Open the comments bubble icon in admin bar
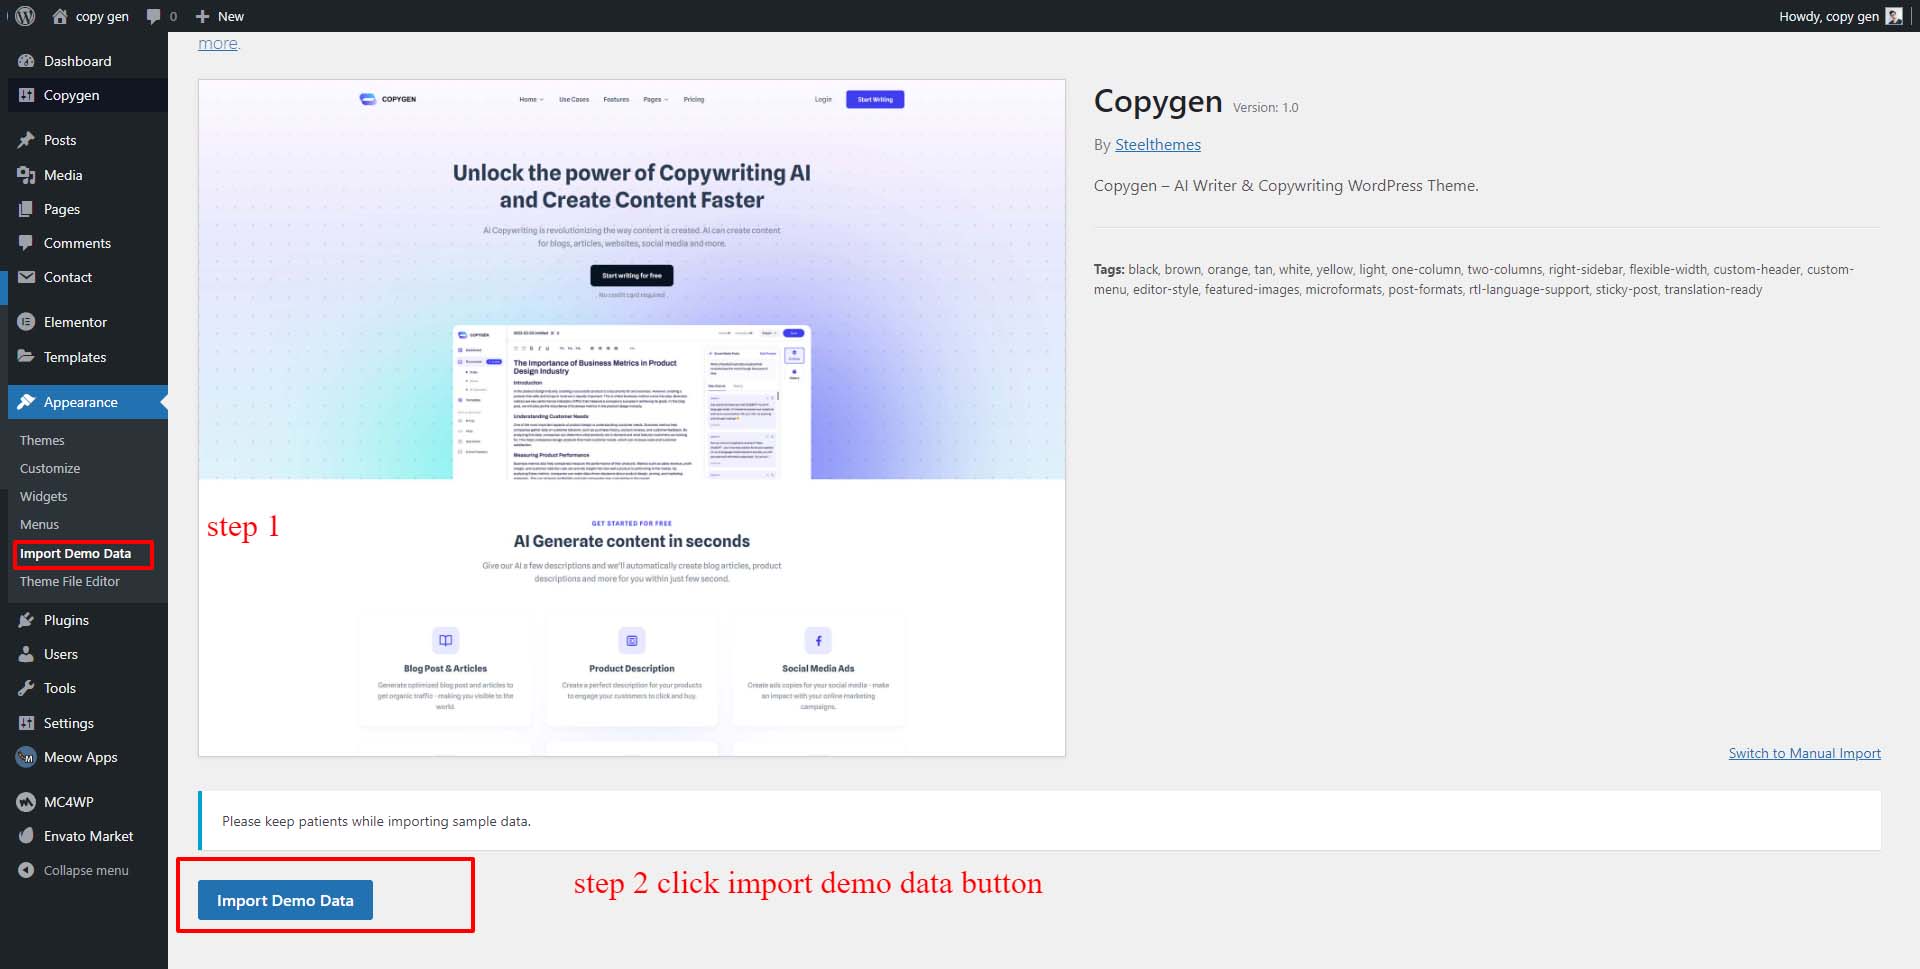This screenshot has width=1920, height=969. click(x=153, y=16)
